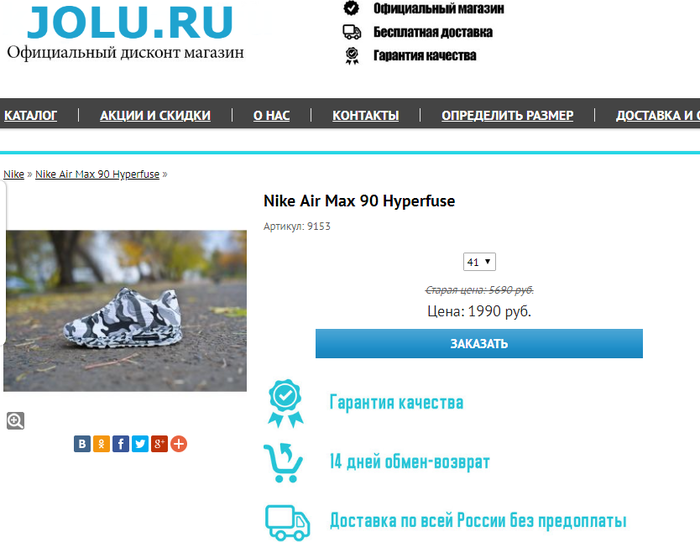
Task: Open the shoe size 41 dropdown
Action: point(479,262)
